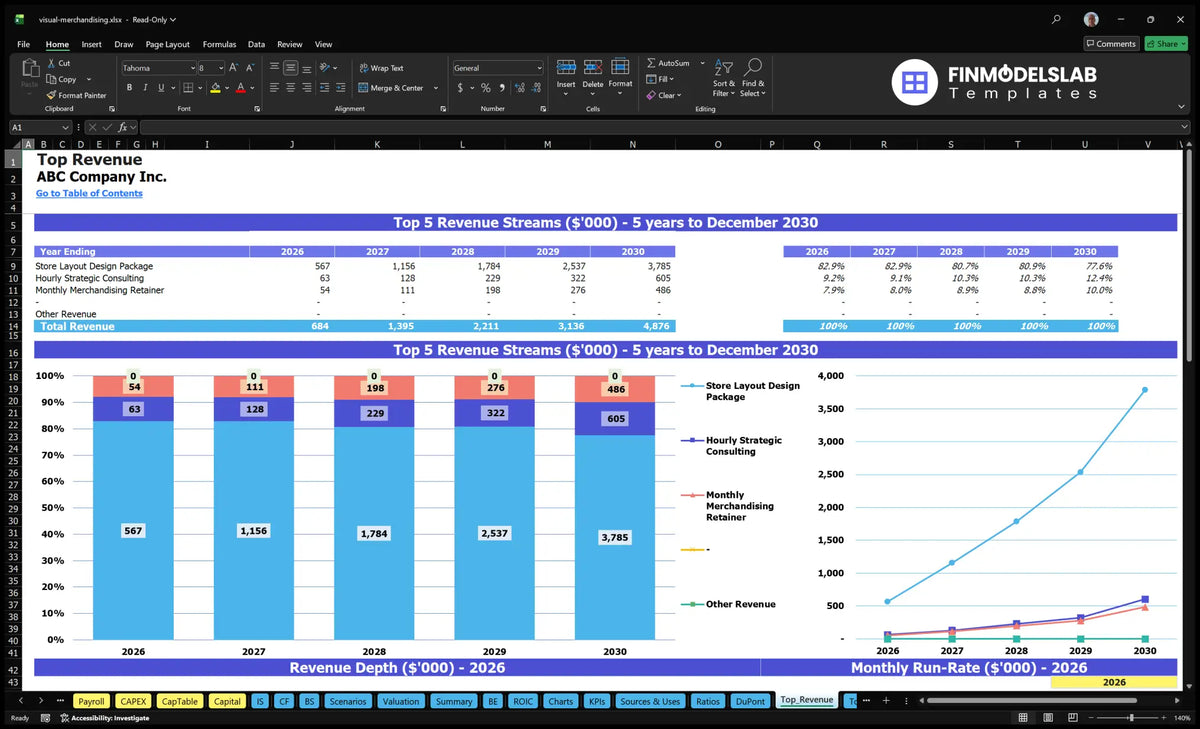Open the Merge & Center dropdown arrow
The height and width of the screenshot is (729, 1200).
[x=435, y=88]
